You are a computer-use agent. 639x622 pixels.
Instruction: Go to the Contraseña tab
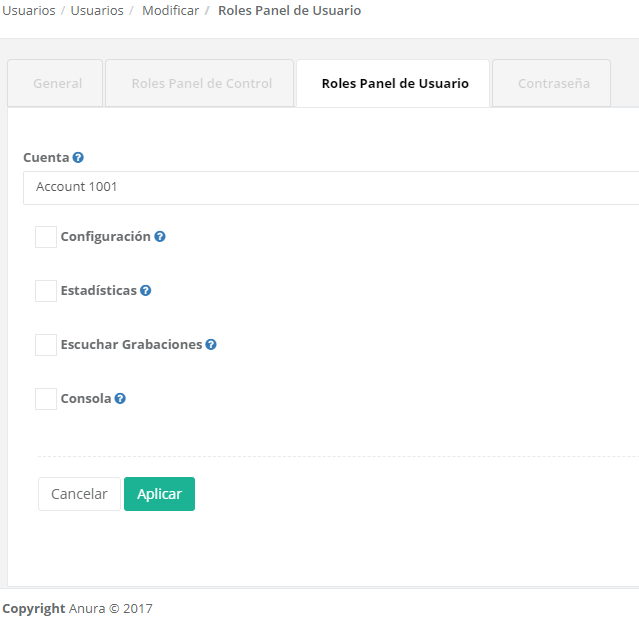[551, 83]
